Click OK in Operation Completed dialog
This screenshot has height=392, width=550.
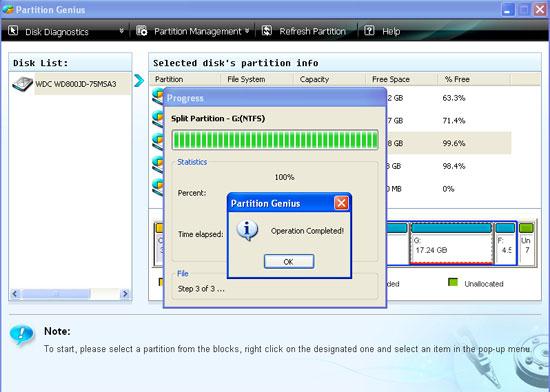[289, 262]
